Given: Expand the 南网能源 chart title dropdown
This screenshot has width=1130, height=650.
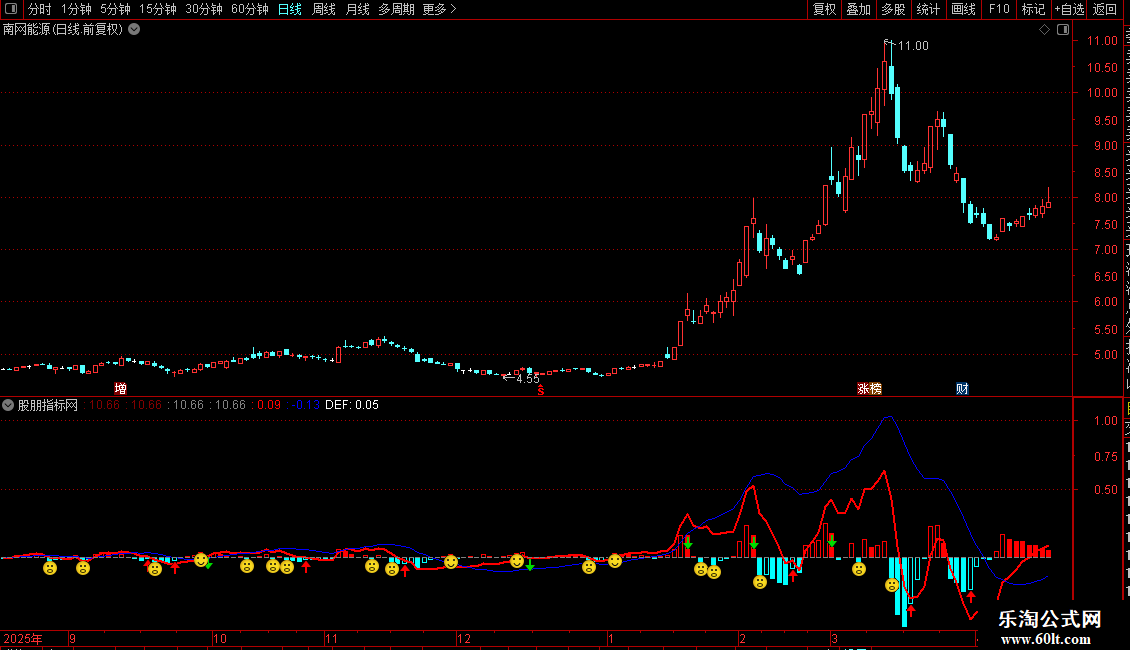Looking at the screenshot, I should pos(134,30).
